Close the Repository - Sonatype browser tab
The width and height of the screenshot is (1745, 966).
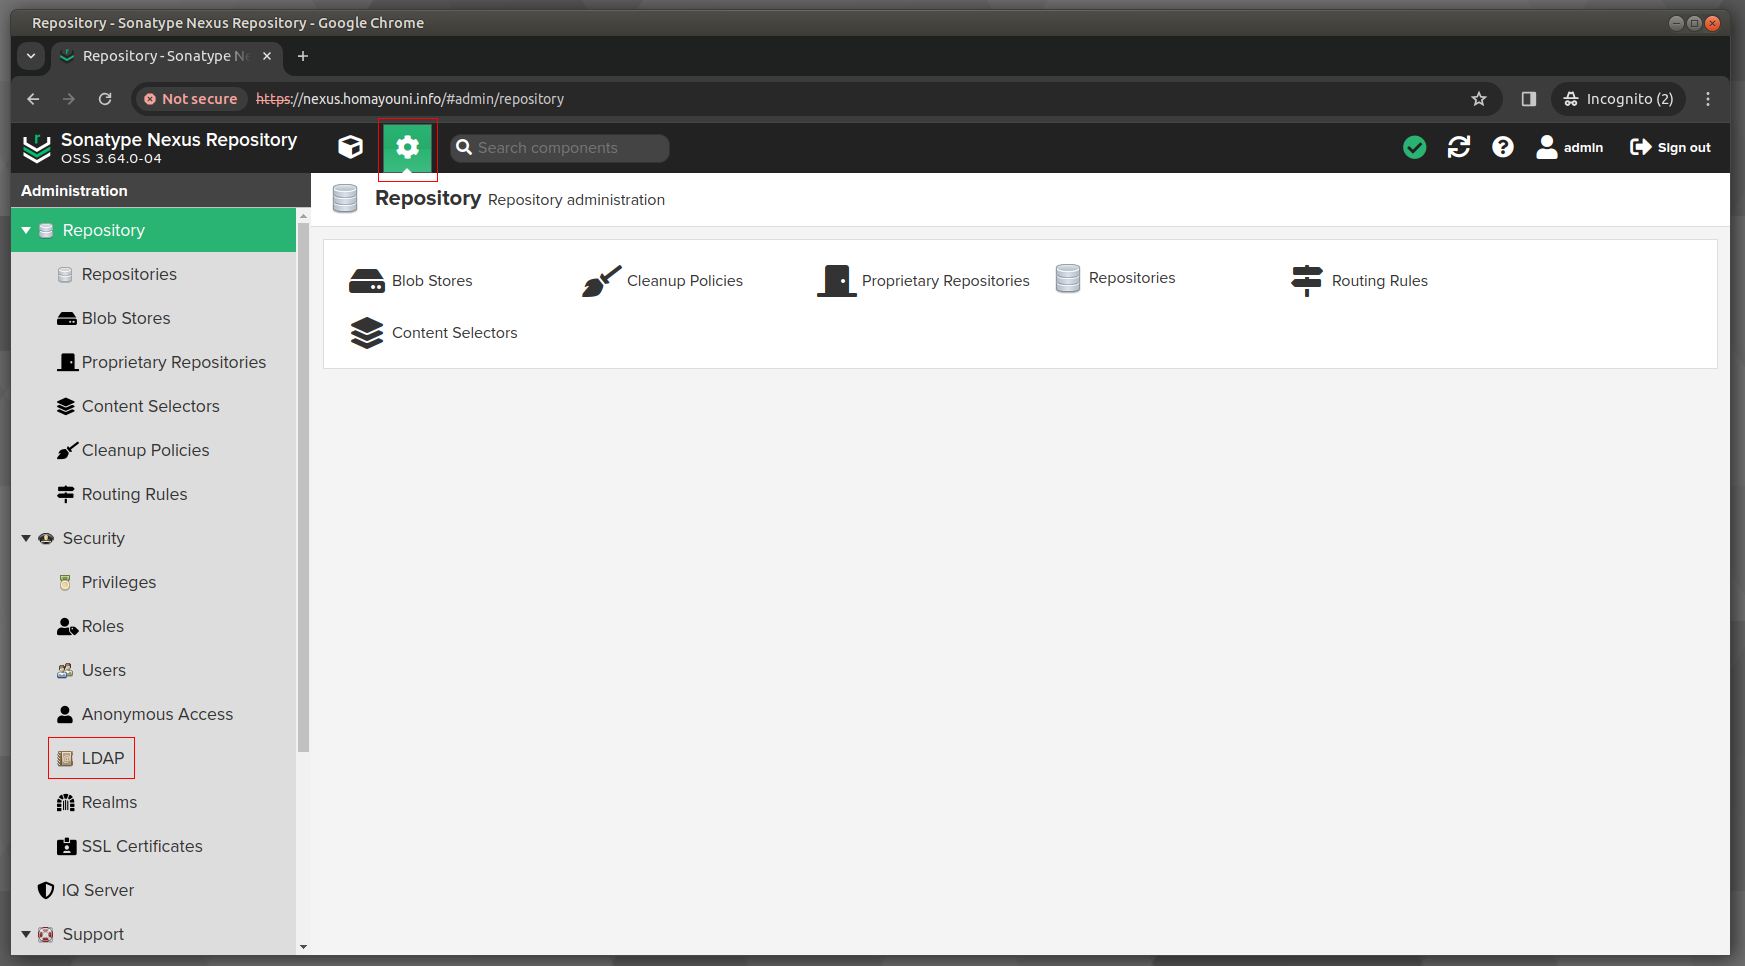click(267, 56)
